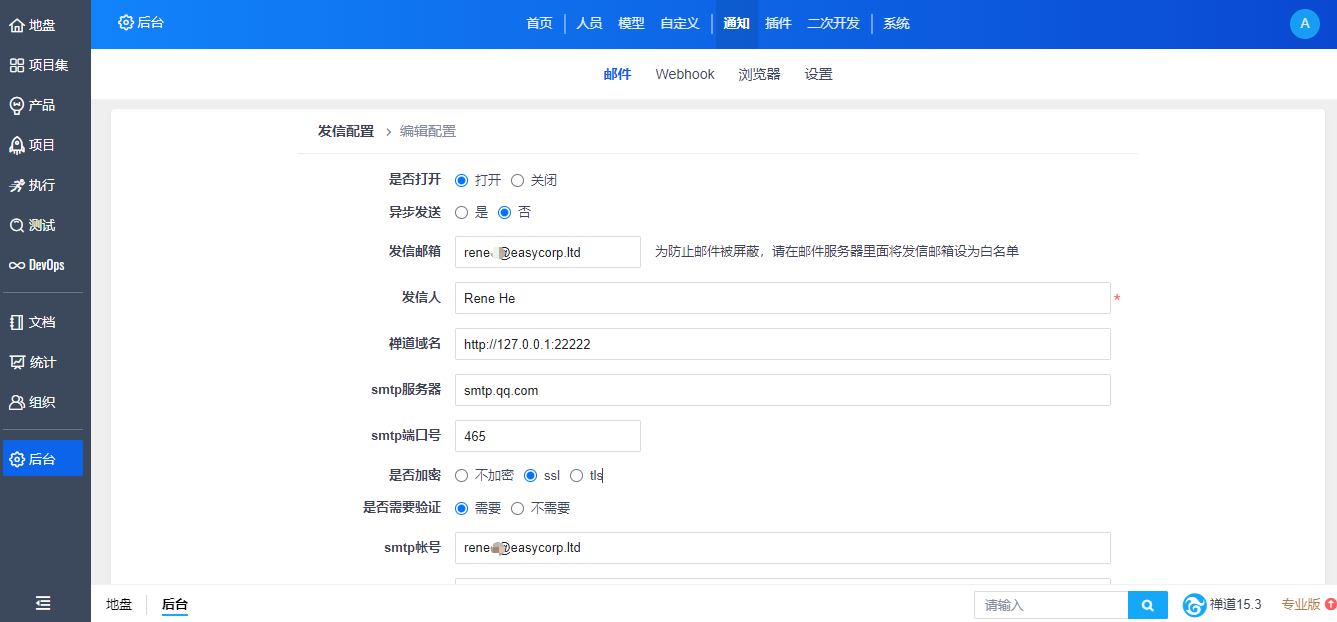
Task: Collapse the left sidebar menu
Action: tap(43, 603)
